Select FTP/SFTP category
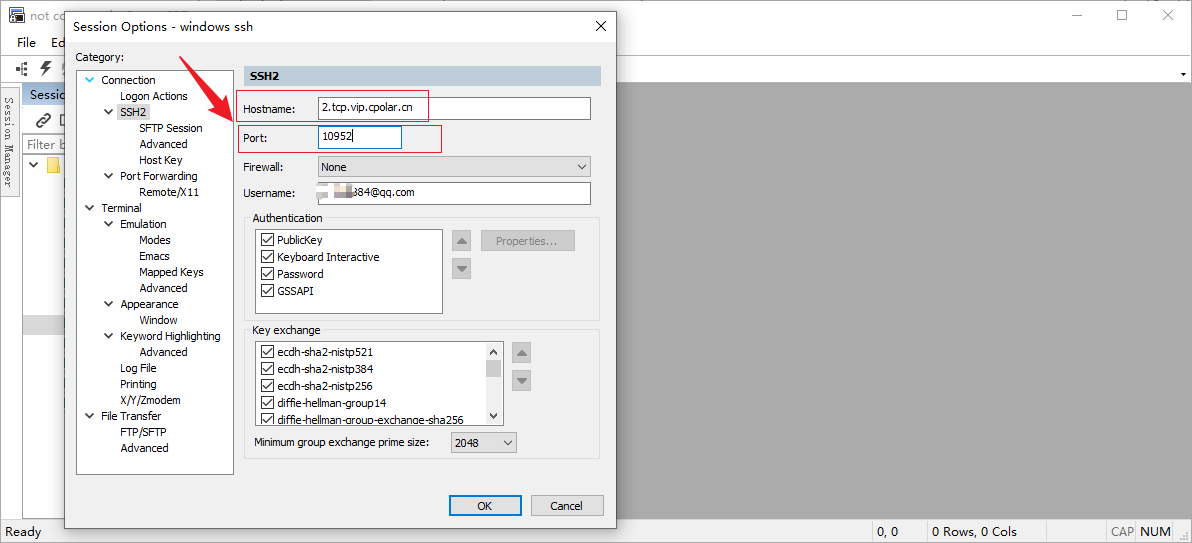The image size is (1192, 543). click(x=144, y=432)
